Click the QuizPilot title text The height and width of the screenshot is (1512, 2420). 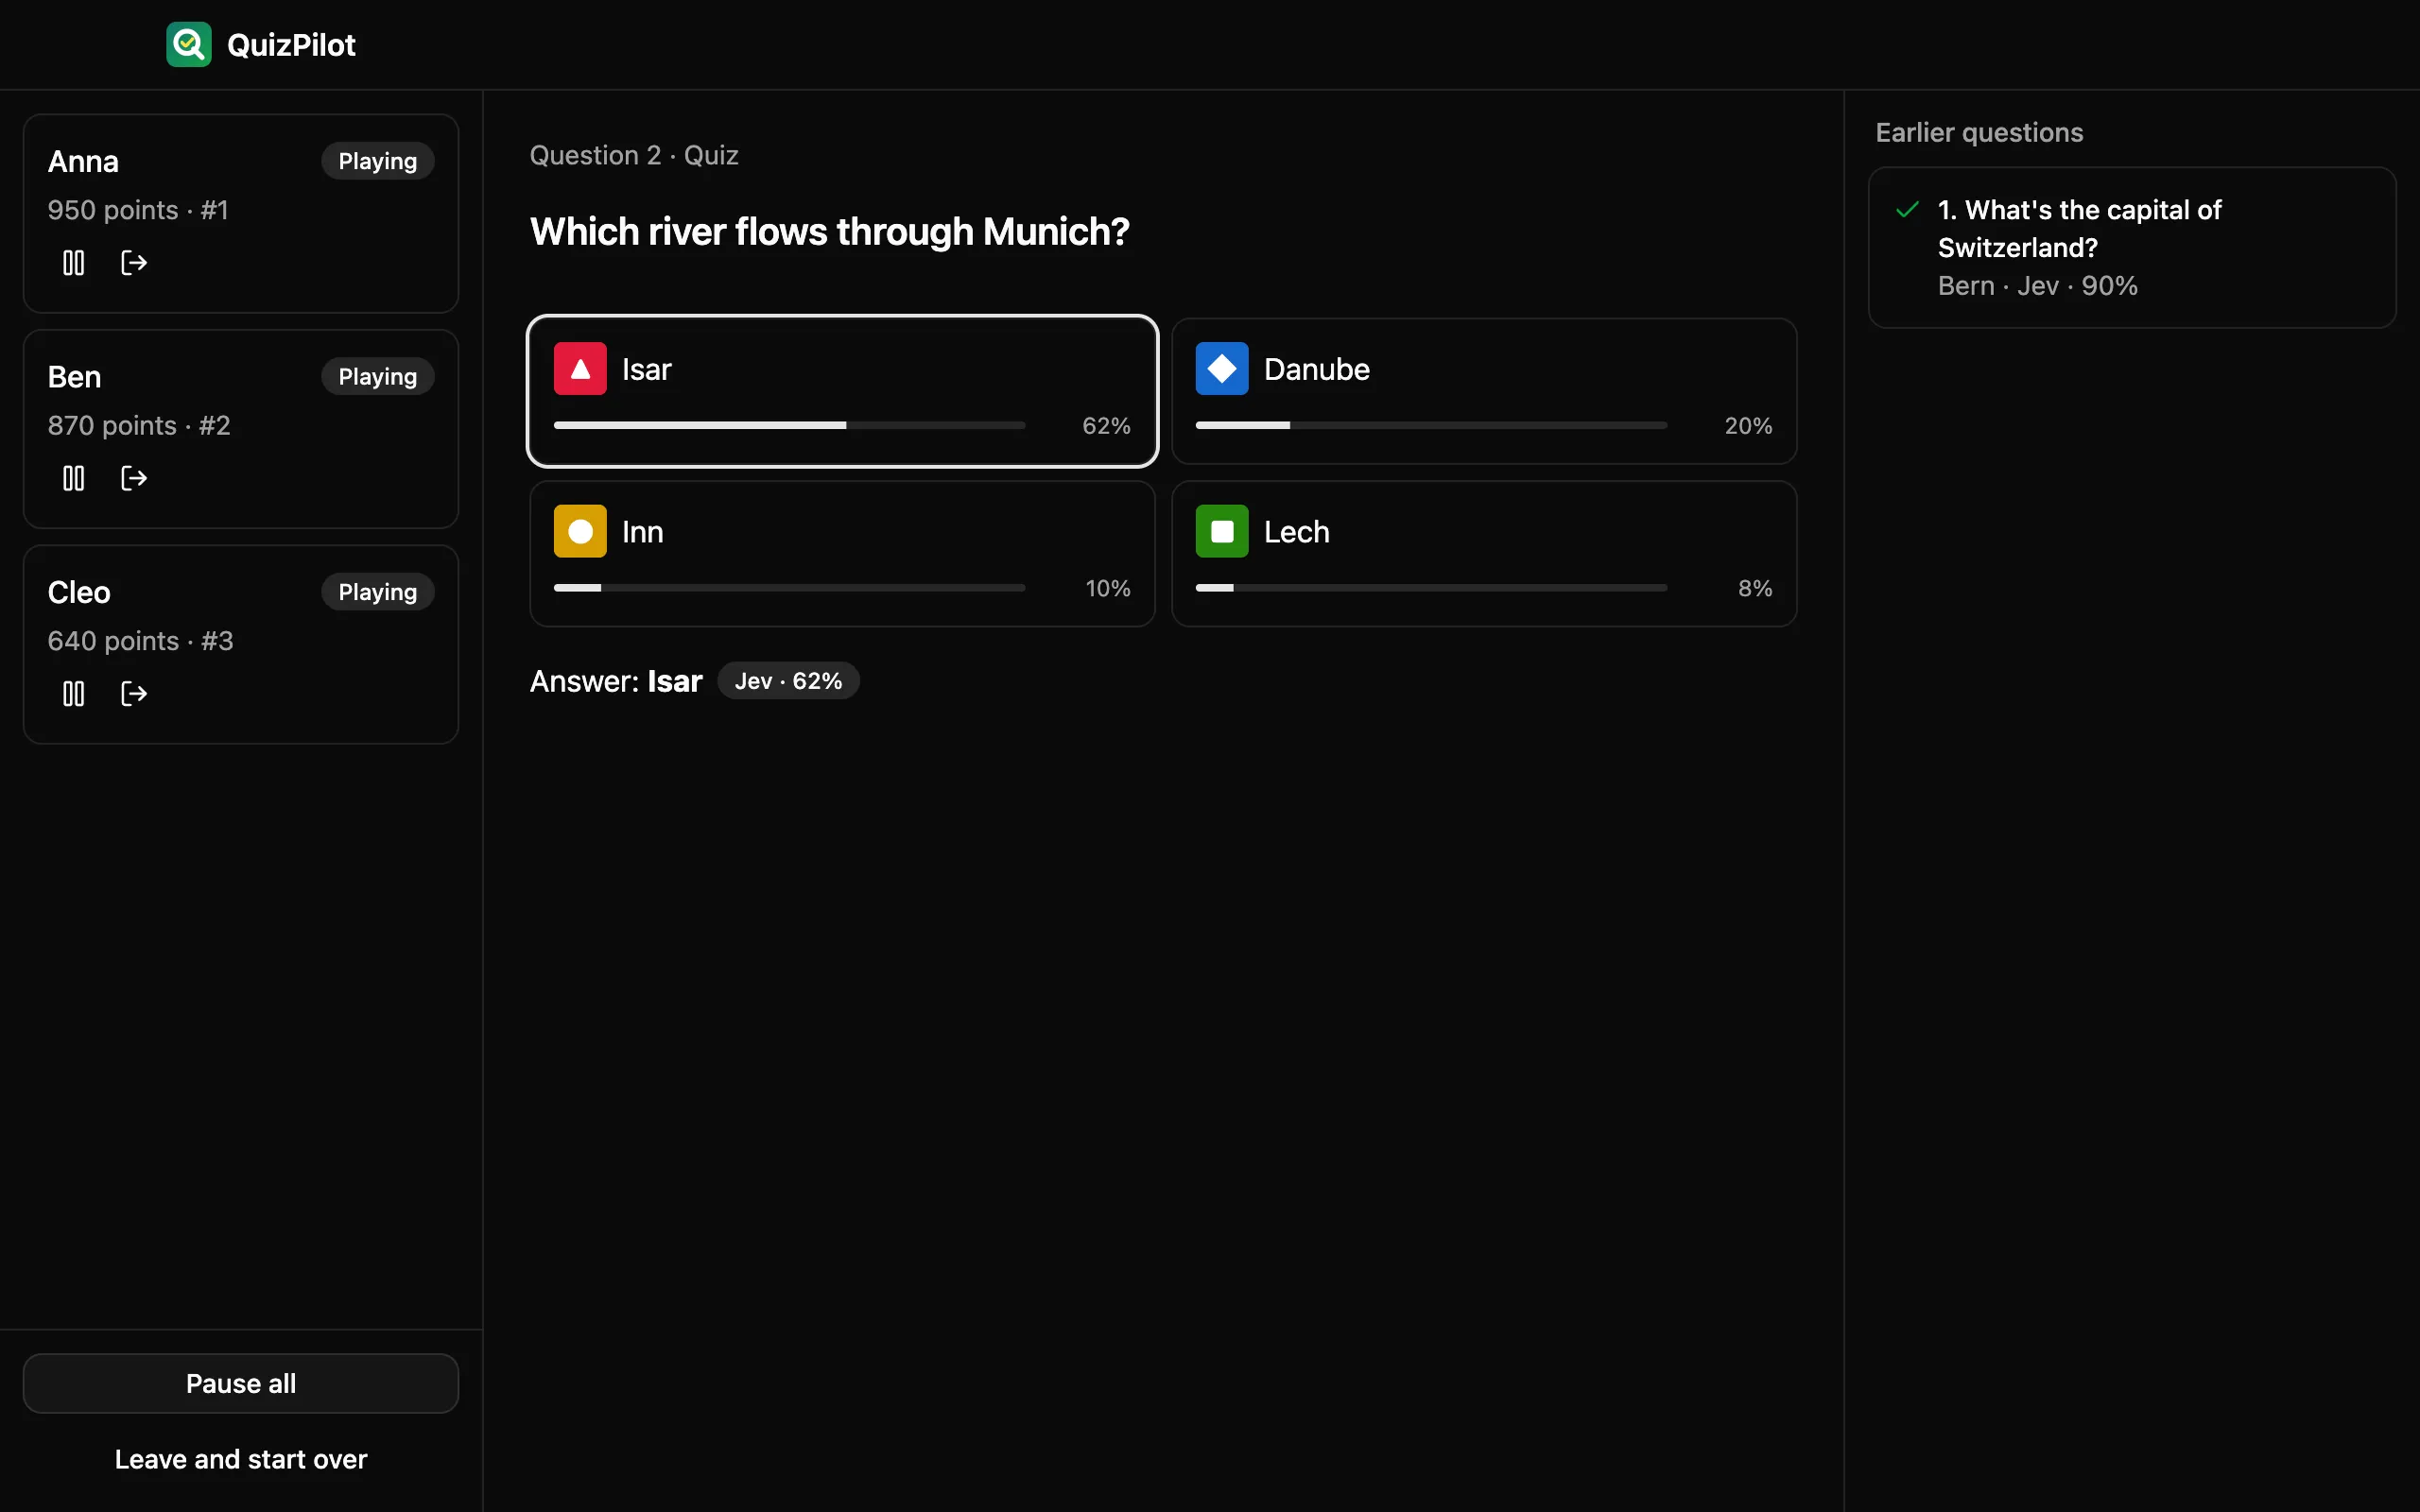[291, 45]
